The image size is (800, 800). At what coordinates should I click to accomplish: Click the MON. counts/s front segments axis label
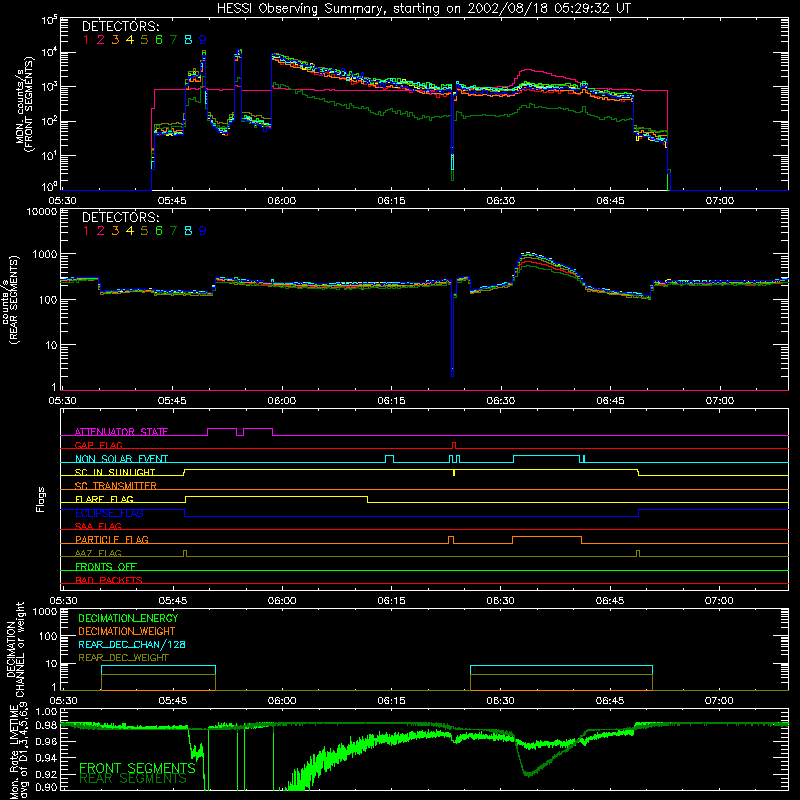click(x=25, y=104)
